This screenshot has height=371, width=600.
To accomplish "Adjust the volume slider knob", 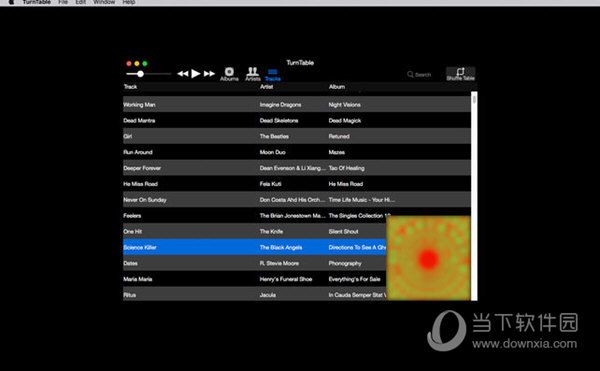I will click(140, 74).
